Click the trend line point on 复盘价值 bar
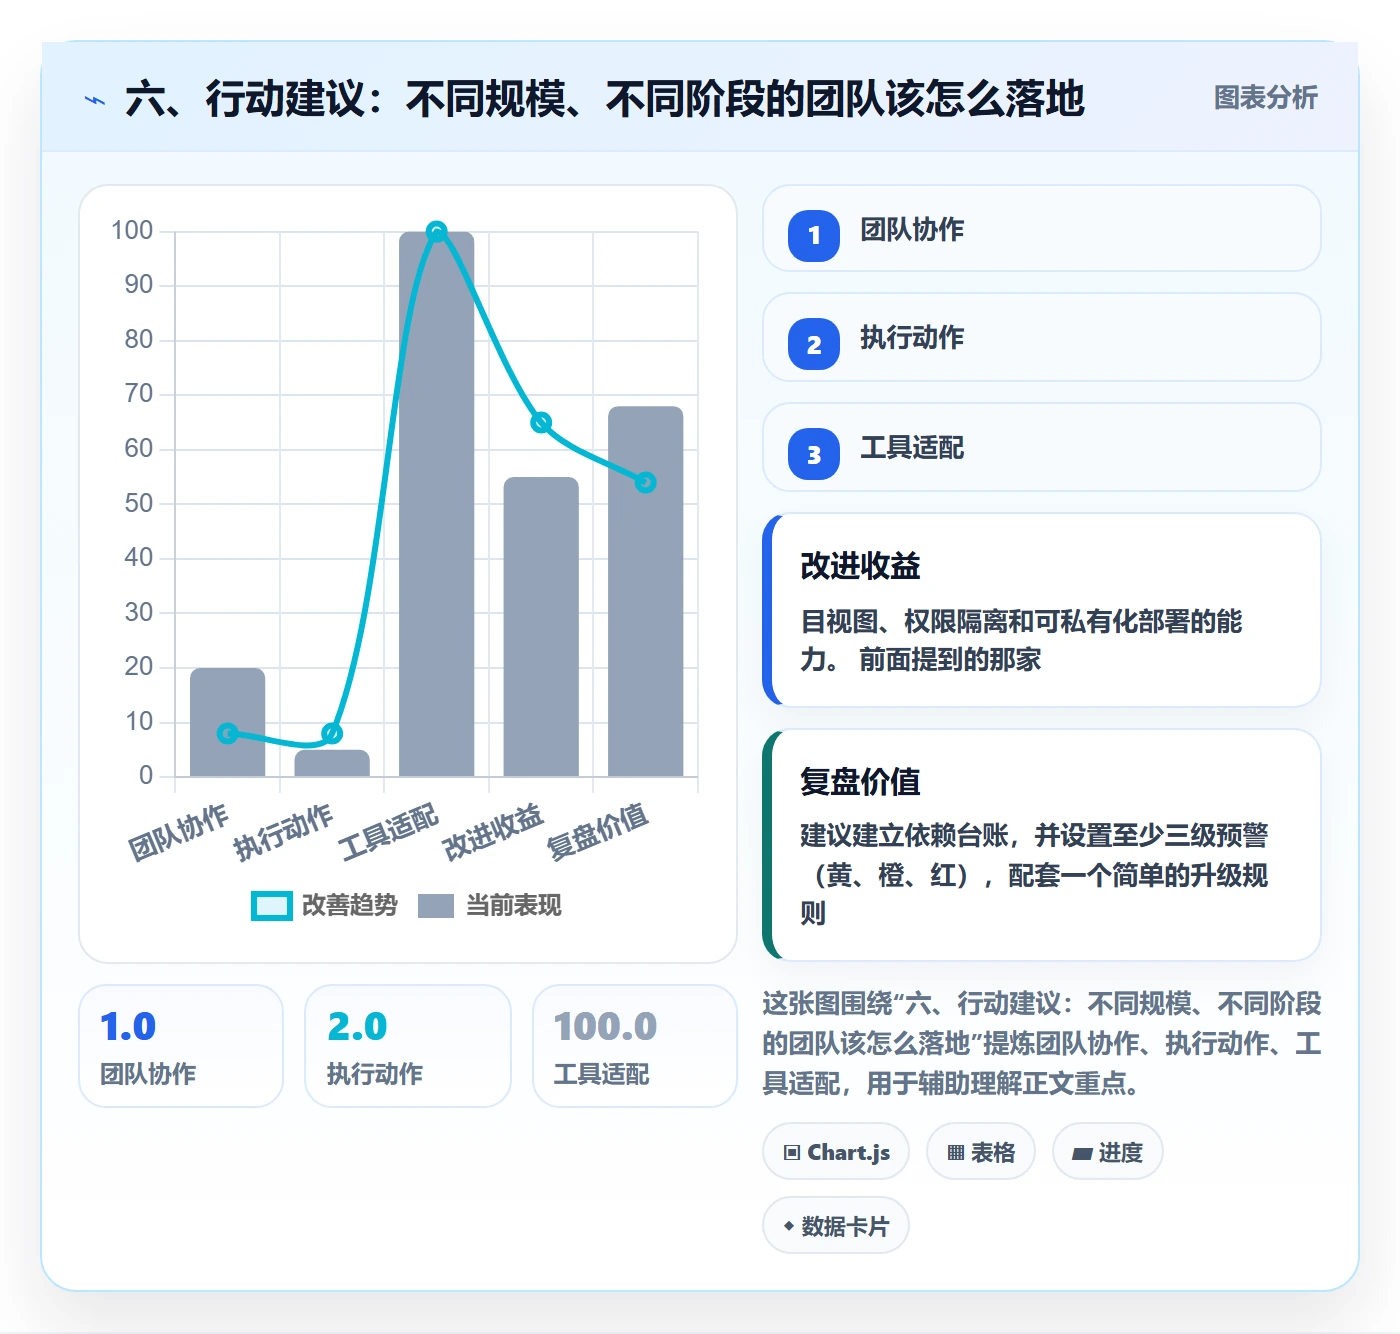This screenshot has width=1400, height=1334. point(645,482)
